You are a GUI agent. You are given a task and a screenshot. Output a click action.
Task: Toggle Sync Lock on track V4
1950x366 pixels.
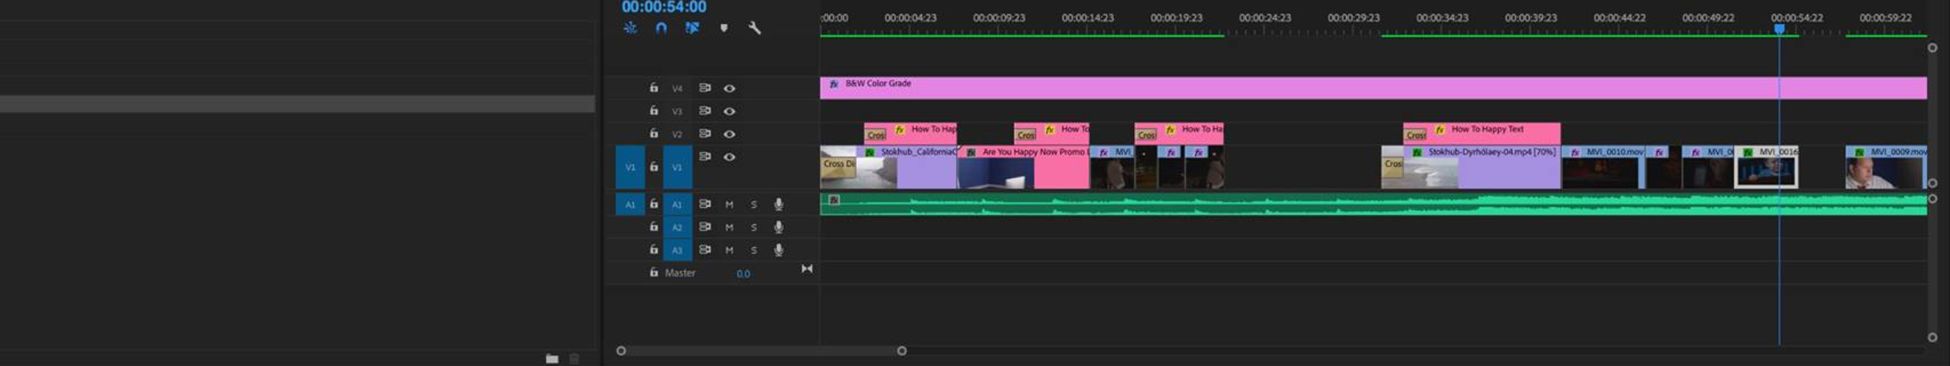coord(705,88)
